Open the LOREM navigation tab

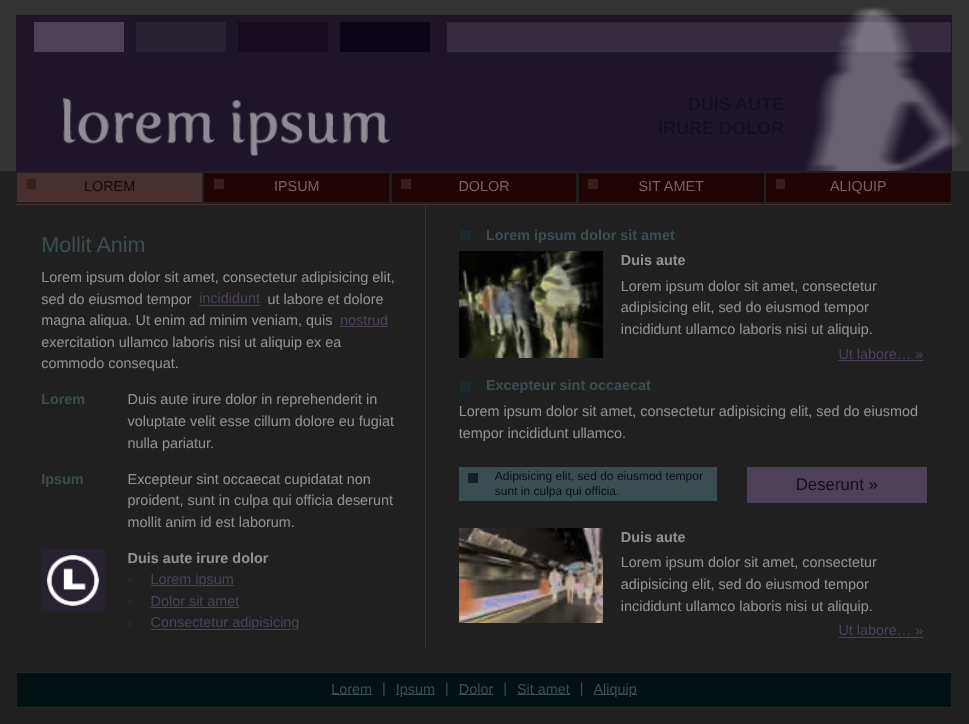[x=109, y=187]
